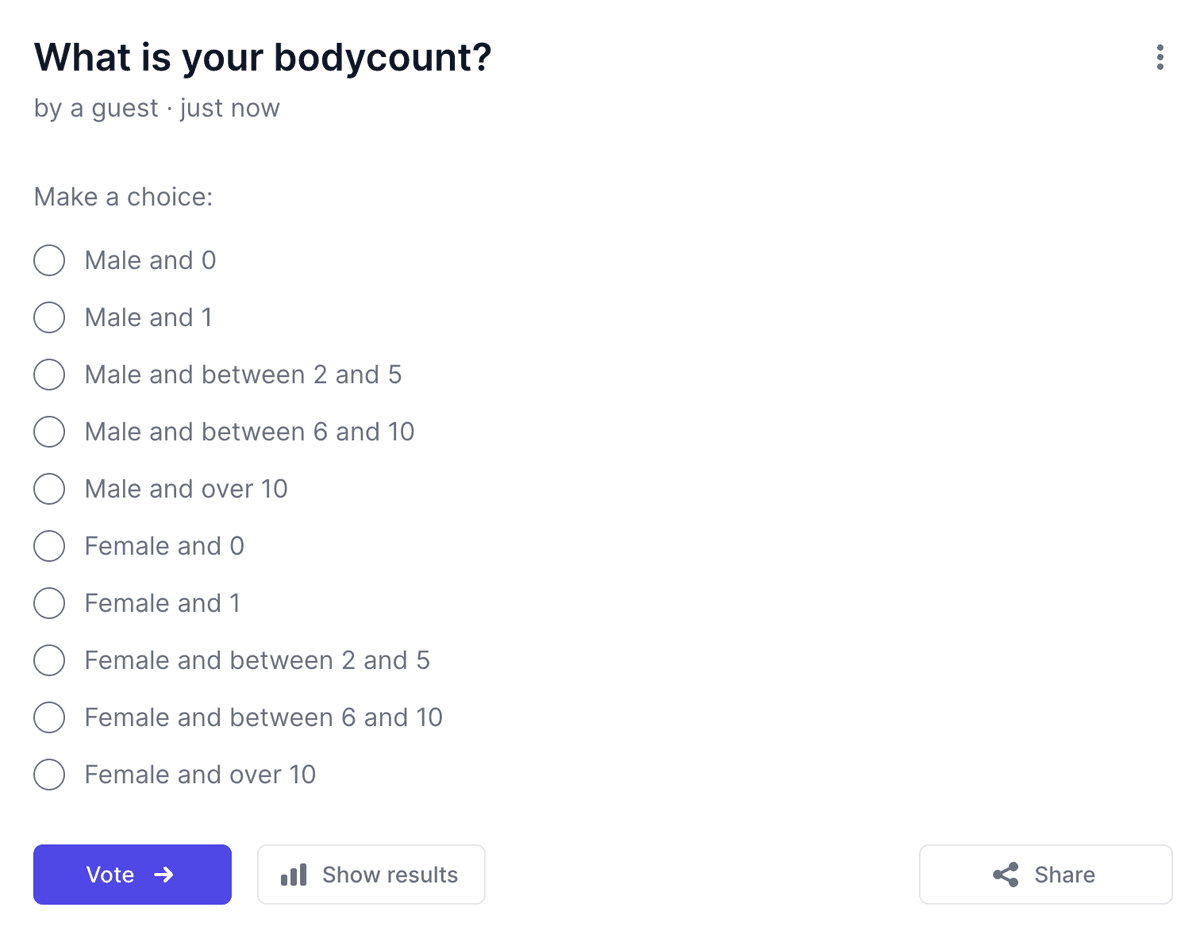Choose "Male and 1" radio button

point(49,318)
